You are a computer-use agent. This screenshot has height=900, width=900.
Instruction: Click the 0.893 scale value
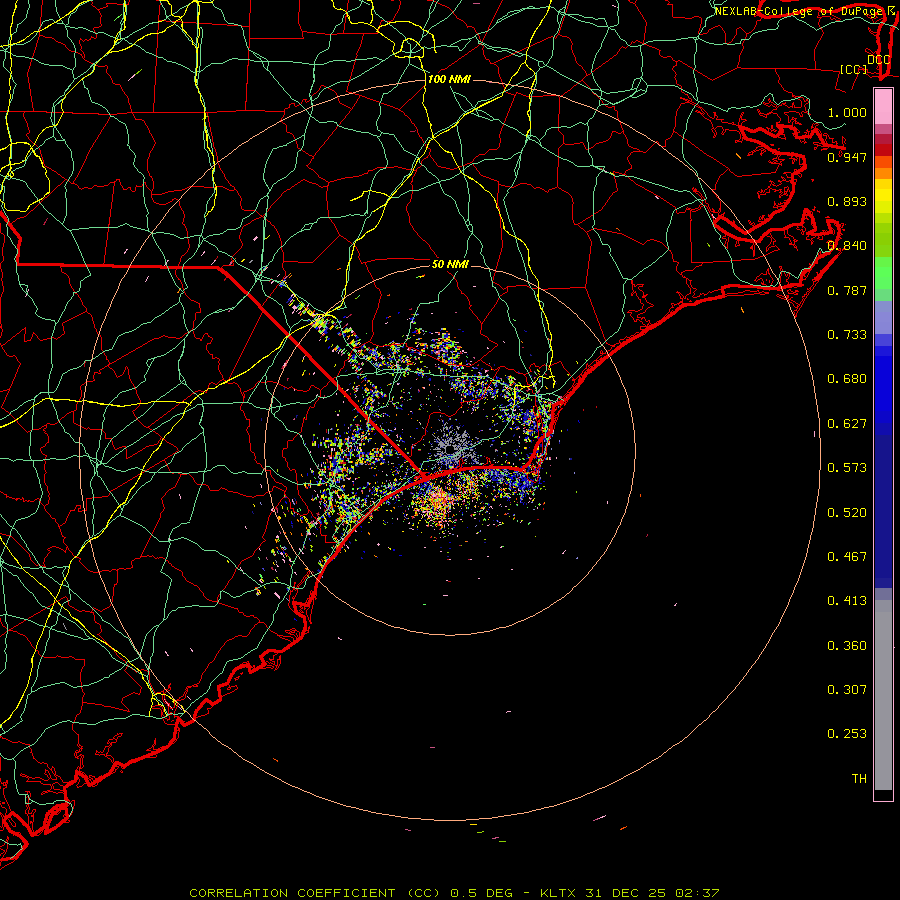(x=847, y=201)
